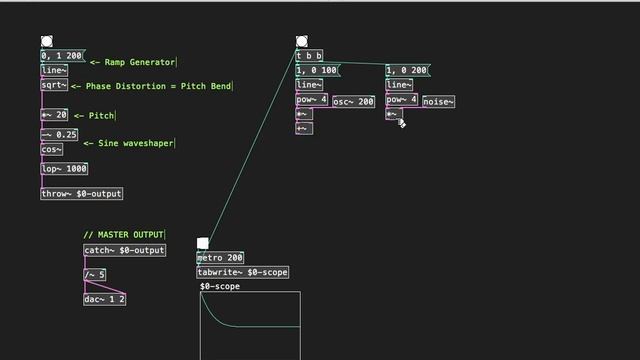Select the 0, 1 200 message box
Viewport: 640px width, 360px height.
tap(62, 56)
